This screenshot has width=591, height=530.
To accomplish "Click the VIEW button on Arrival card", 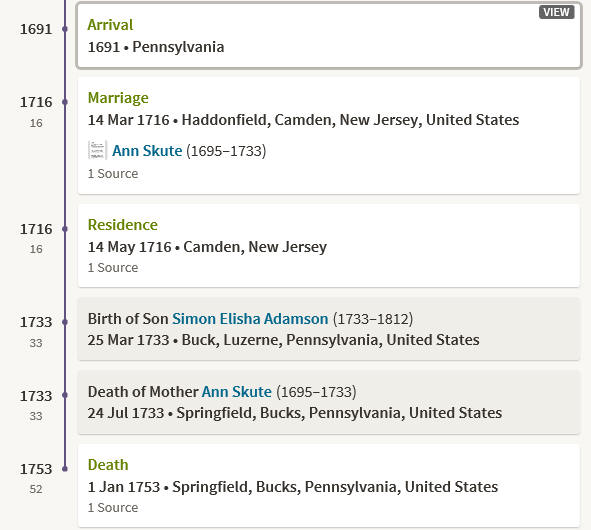I will [556, 12].
